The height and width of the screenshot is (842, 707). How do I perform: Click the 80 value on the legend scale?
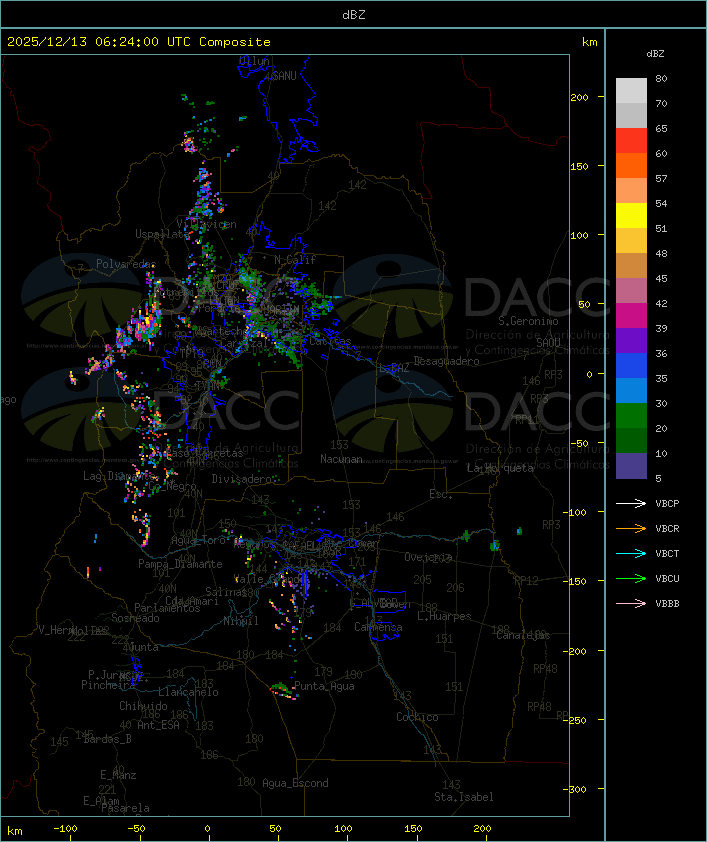[661, 78]
